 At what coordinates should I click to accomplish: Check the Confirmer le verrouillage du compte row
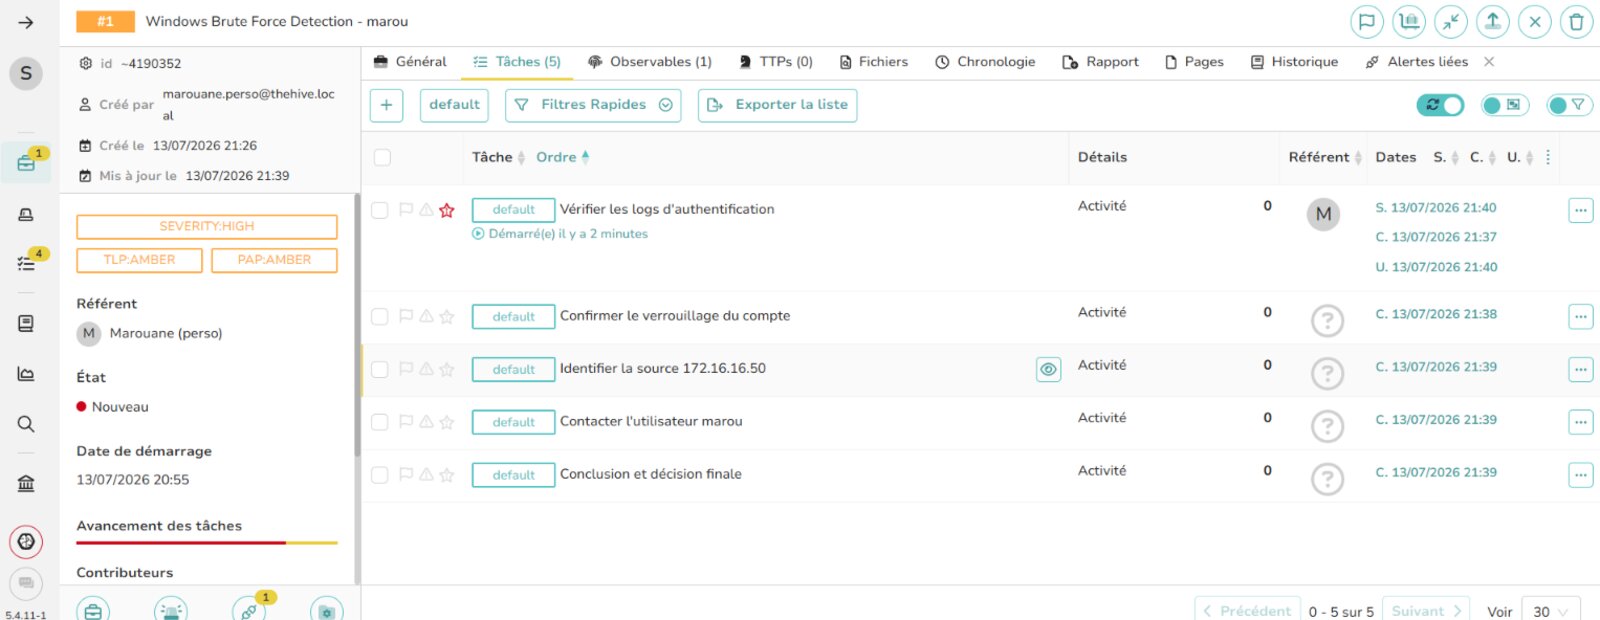pyautogui.click(x=379, y=316)
